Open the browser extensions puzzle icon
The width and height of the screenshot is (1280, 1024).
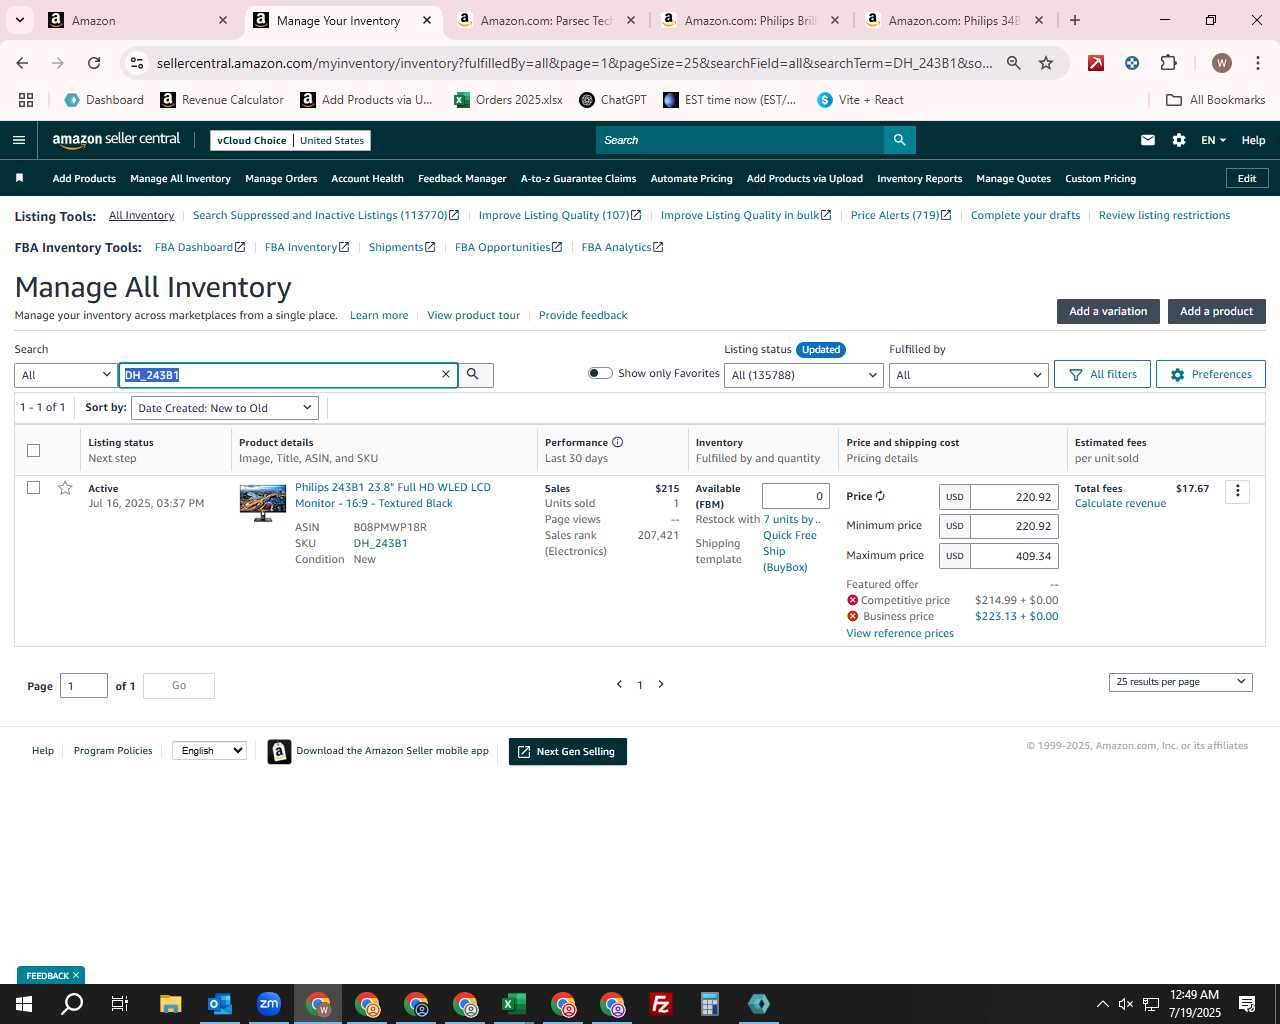[x=1168, y=63]
